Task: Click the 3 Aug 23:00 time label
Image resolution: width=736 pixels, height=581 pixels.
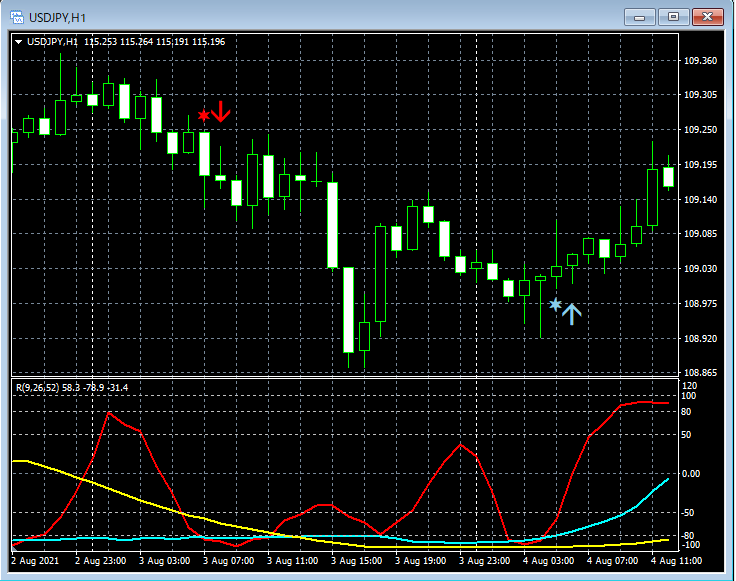Action: click(484, 561)
